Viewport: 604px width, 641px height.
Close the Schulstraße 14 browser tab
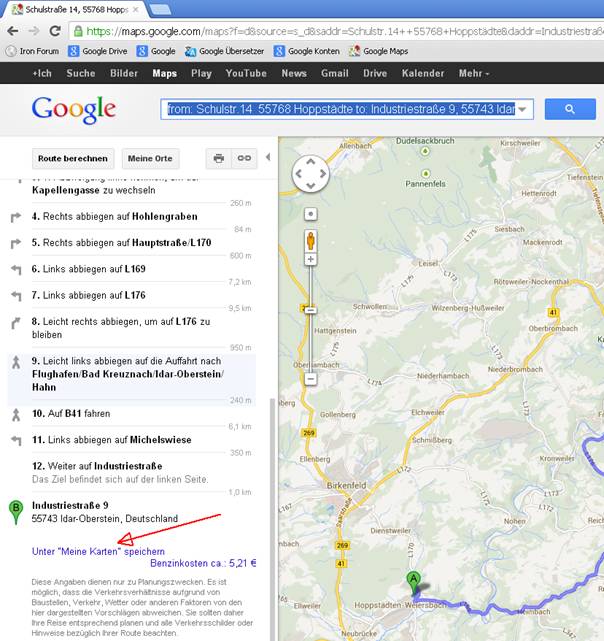[135, 9]
